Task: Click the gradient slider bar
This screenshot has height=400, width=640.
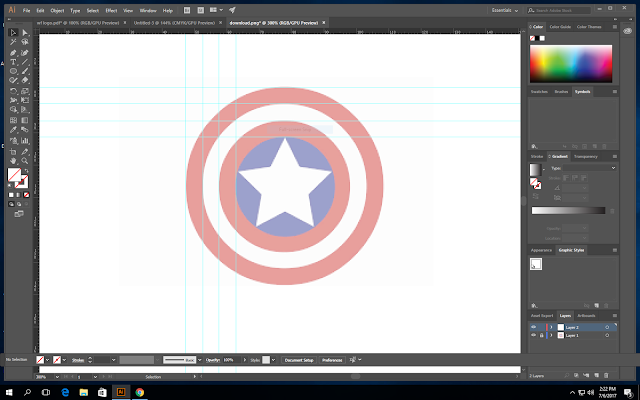Action: tap(568, 210)
